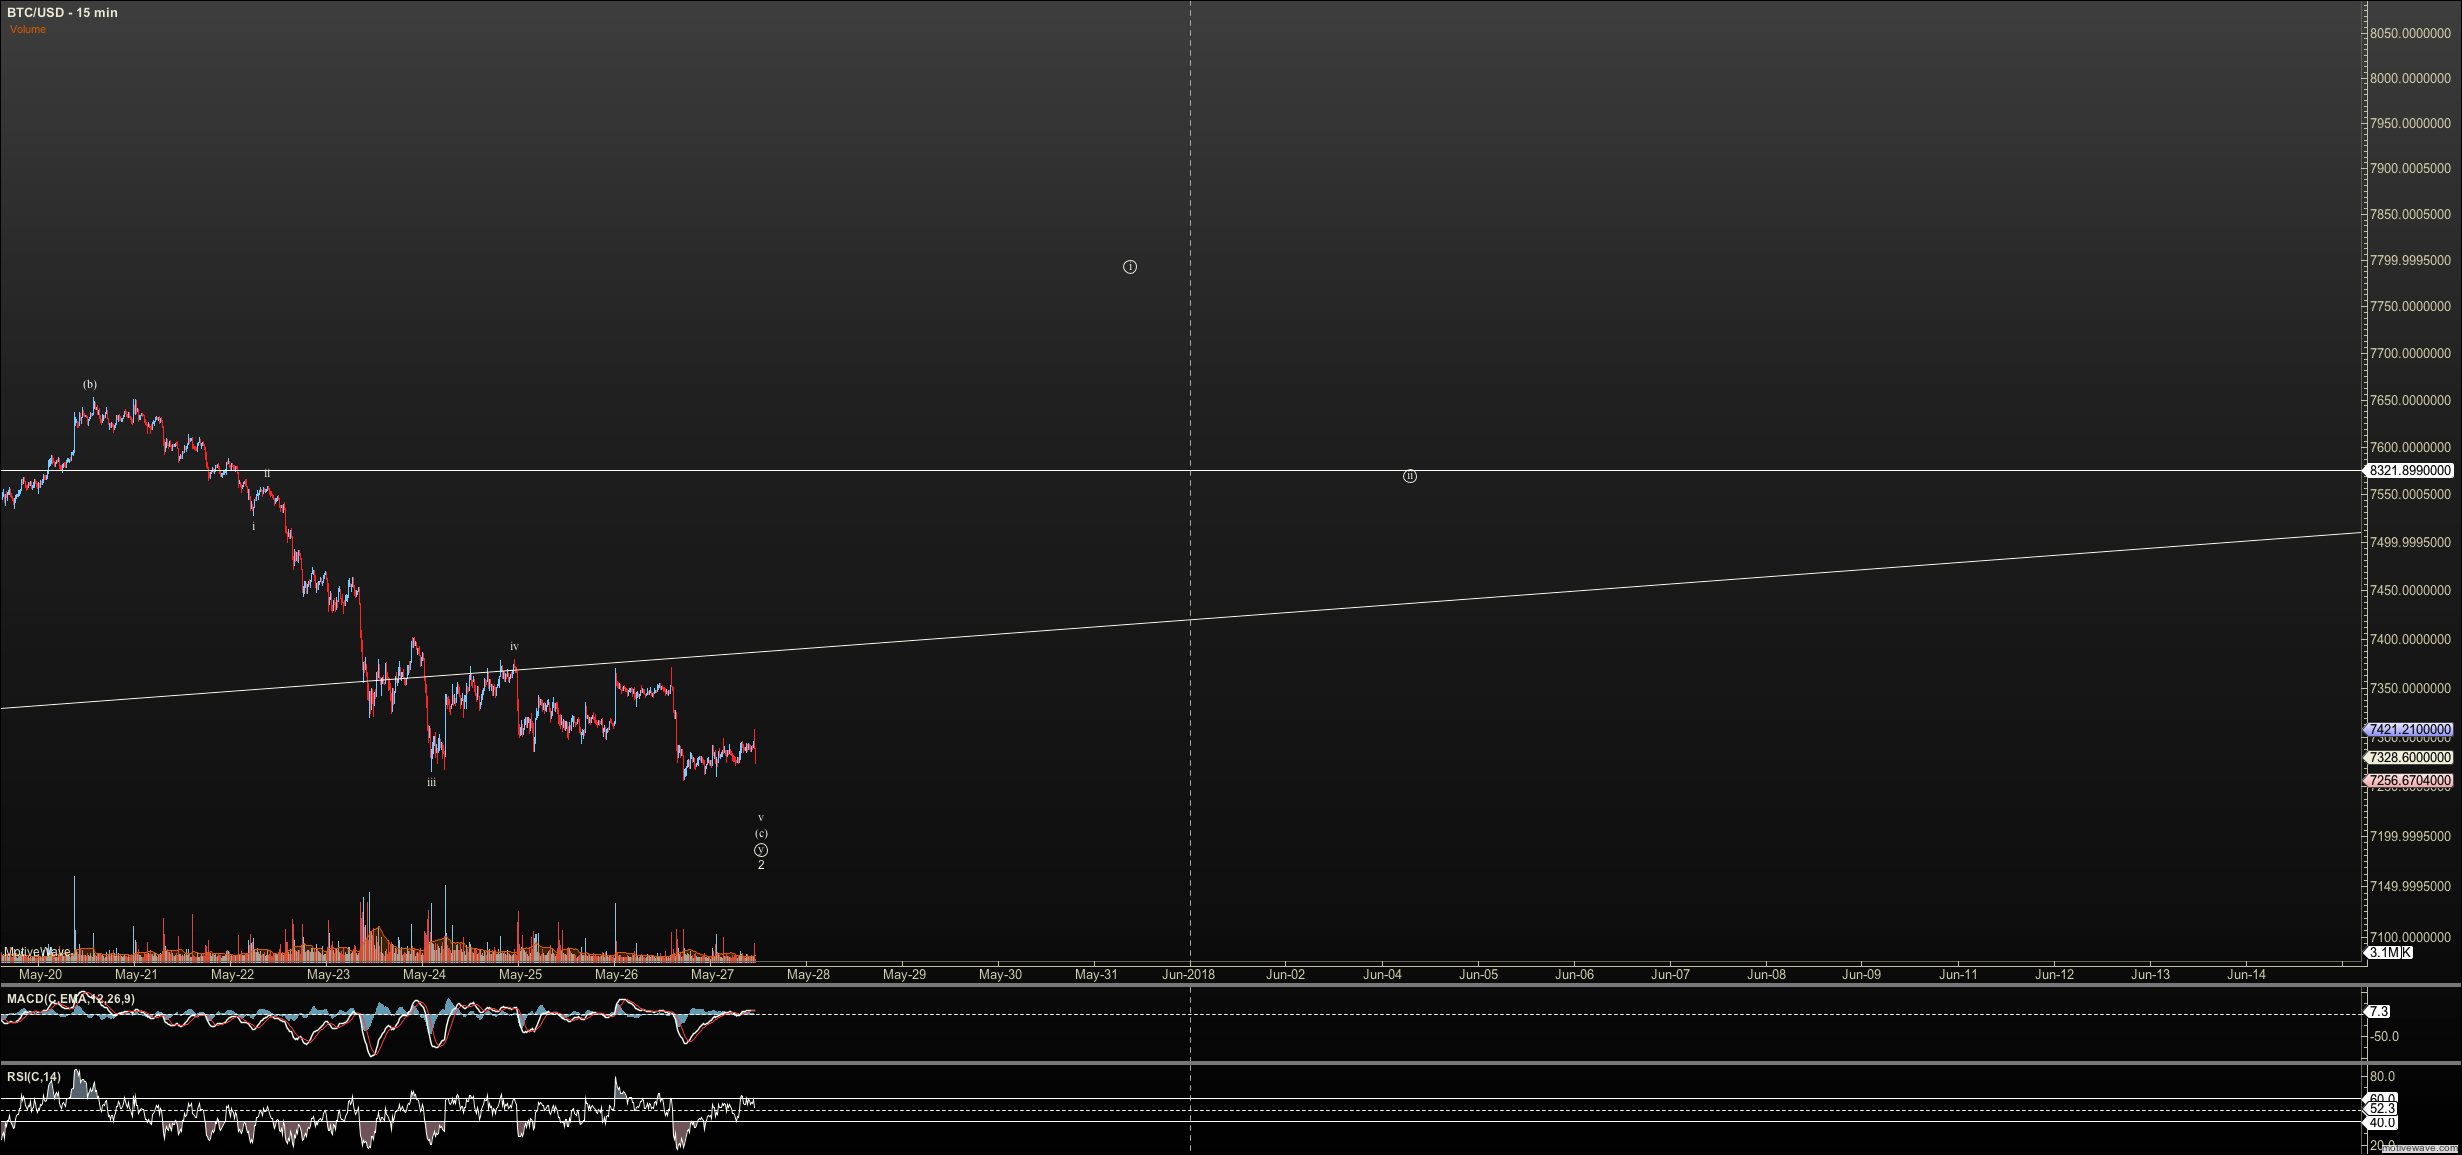This screenshot has width=2462, height=1155.
Task: Click the iii wave label below candles
Action: pos(431,783)
